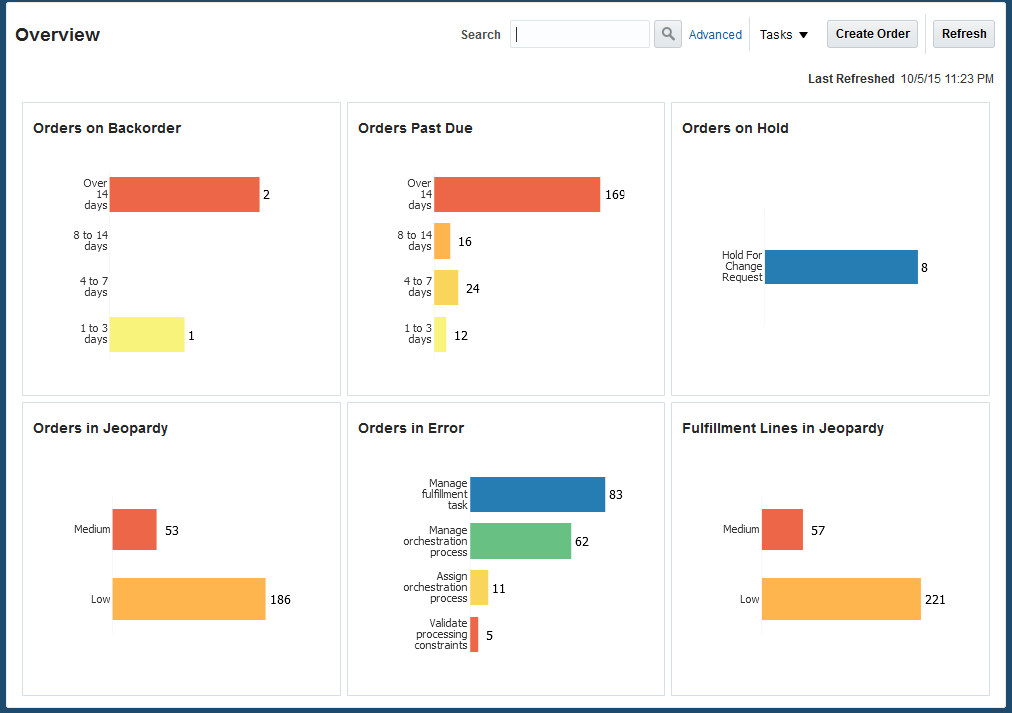This screenshot has height=713, width=1012.
Task: Select Assign orchestration process yellow bar
Action: coord(479,587)
